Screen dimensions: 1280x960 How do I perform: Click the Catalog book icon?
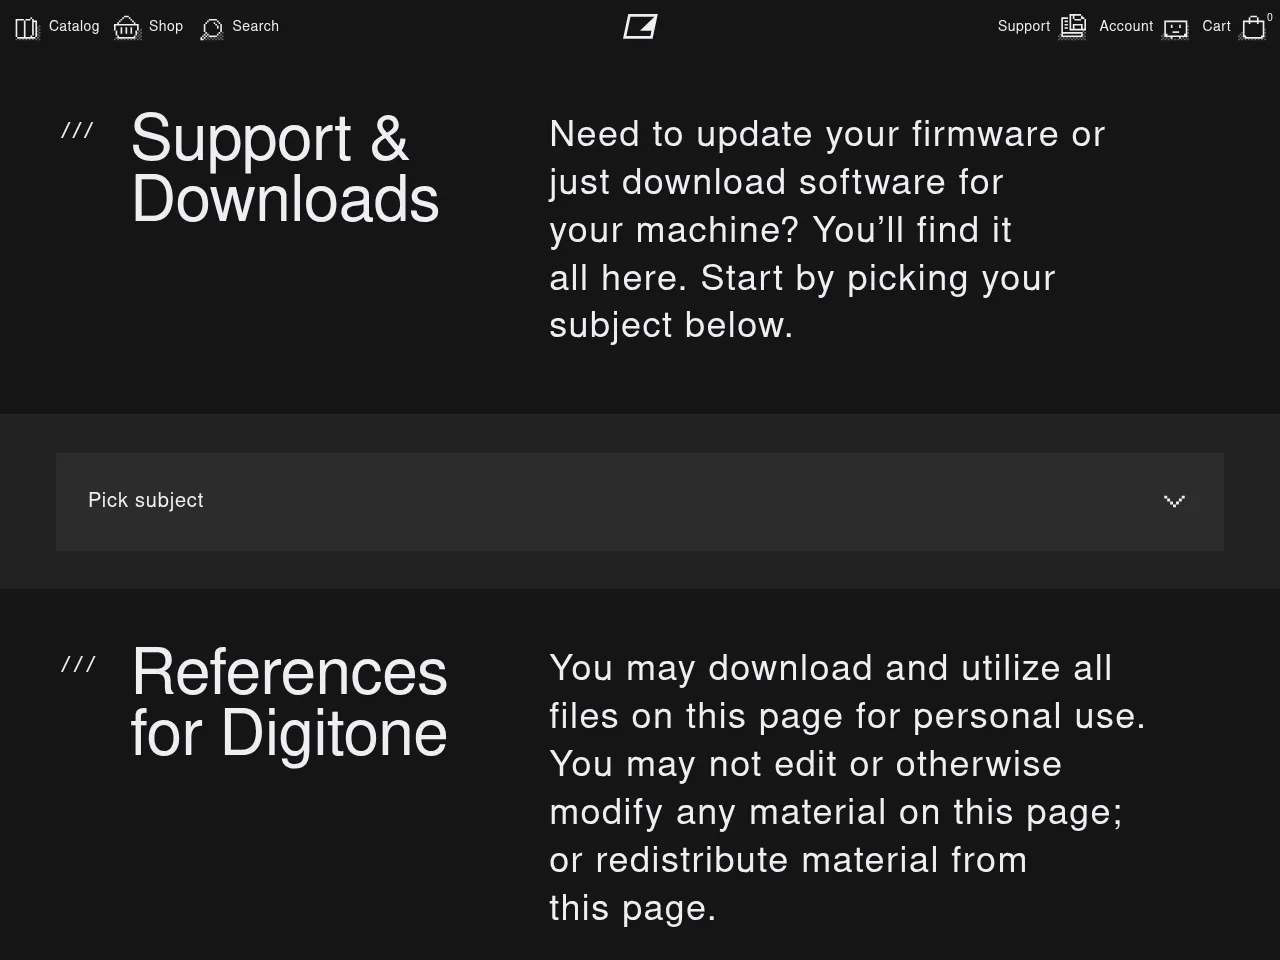click(27, 28)
